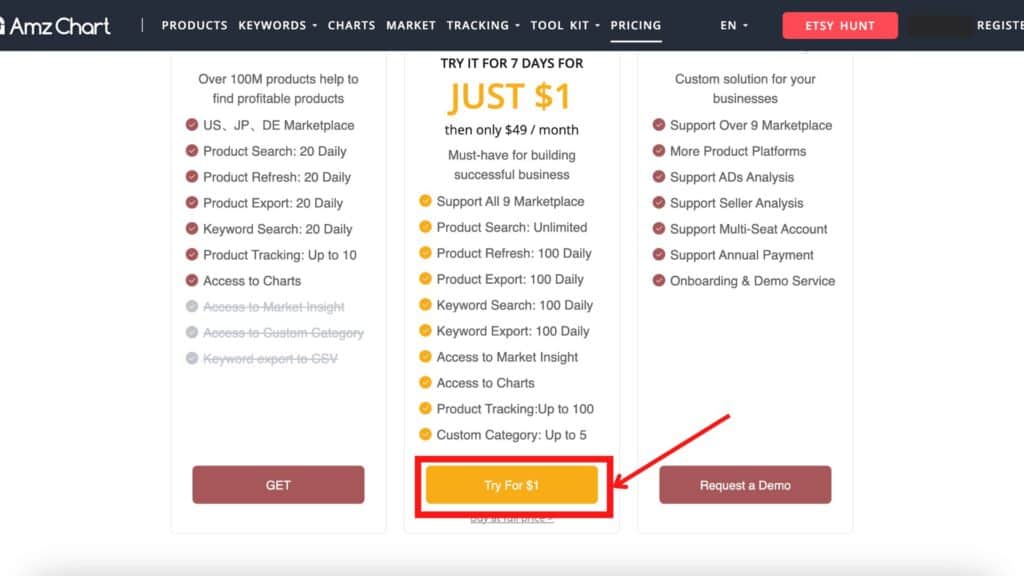The image size is (1024, 576).
Task: Select the Market navigation item
Action: [411, 25]
